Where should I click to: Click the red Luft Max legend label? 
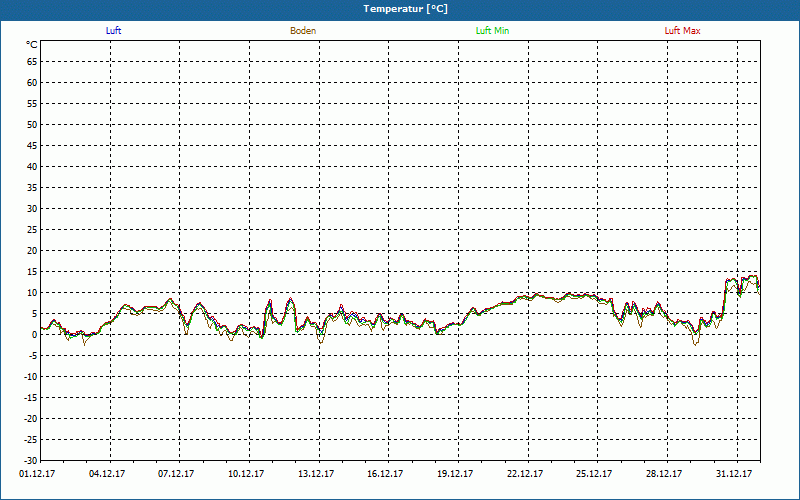pyautogui.click(x=682, y=31)
